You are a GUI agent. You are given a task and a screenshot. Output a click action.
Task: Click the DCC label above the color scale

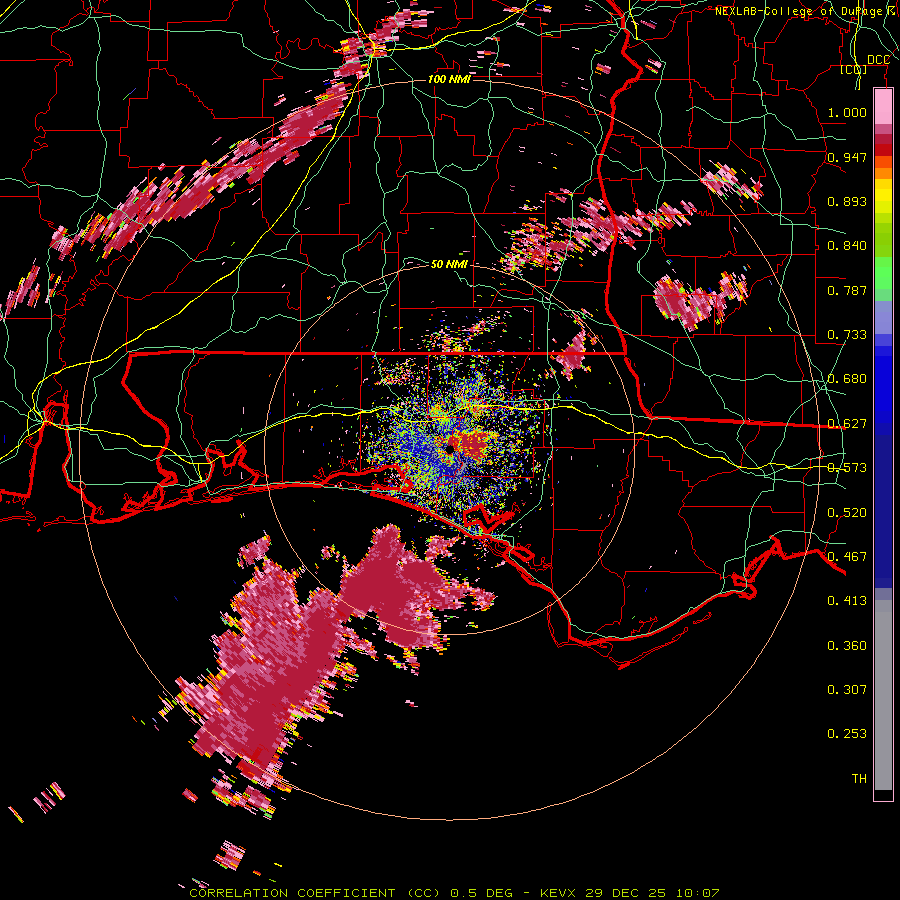pyautogui.click(x=878, y=60)
